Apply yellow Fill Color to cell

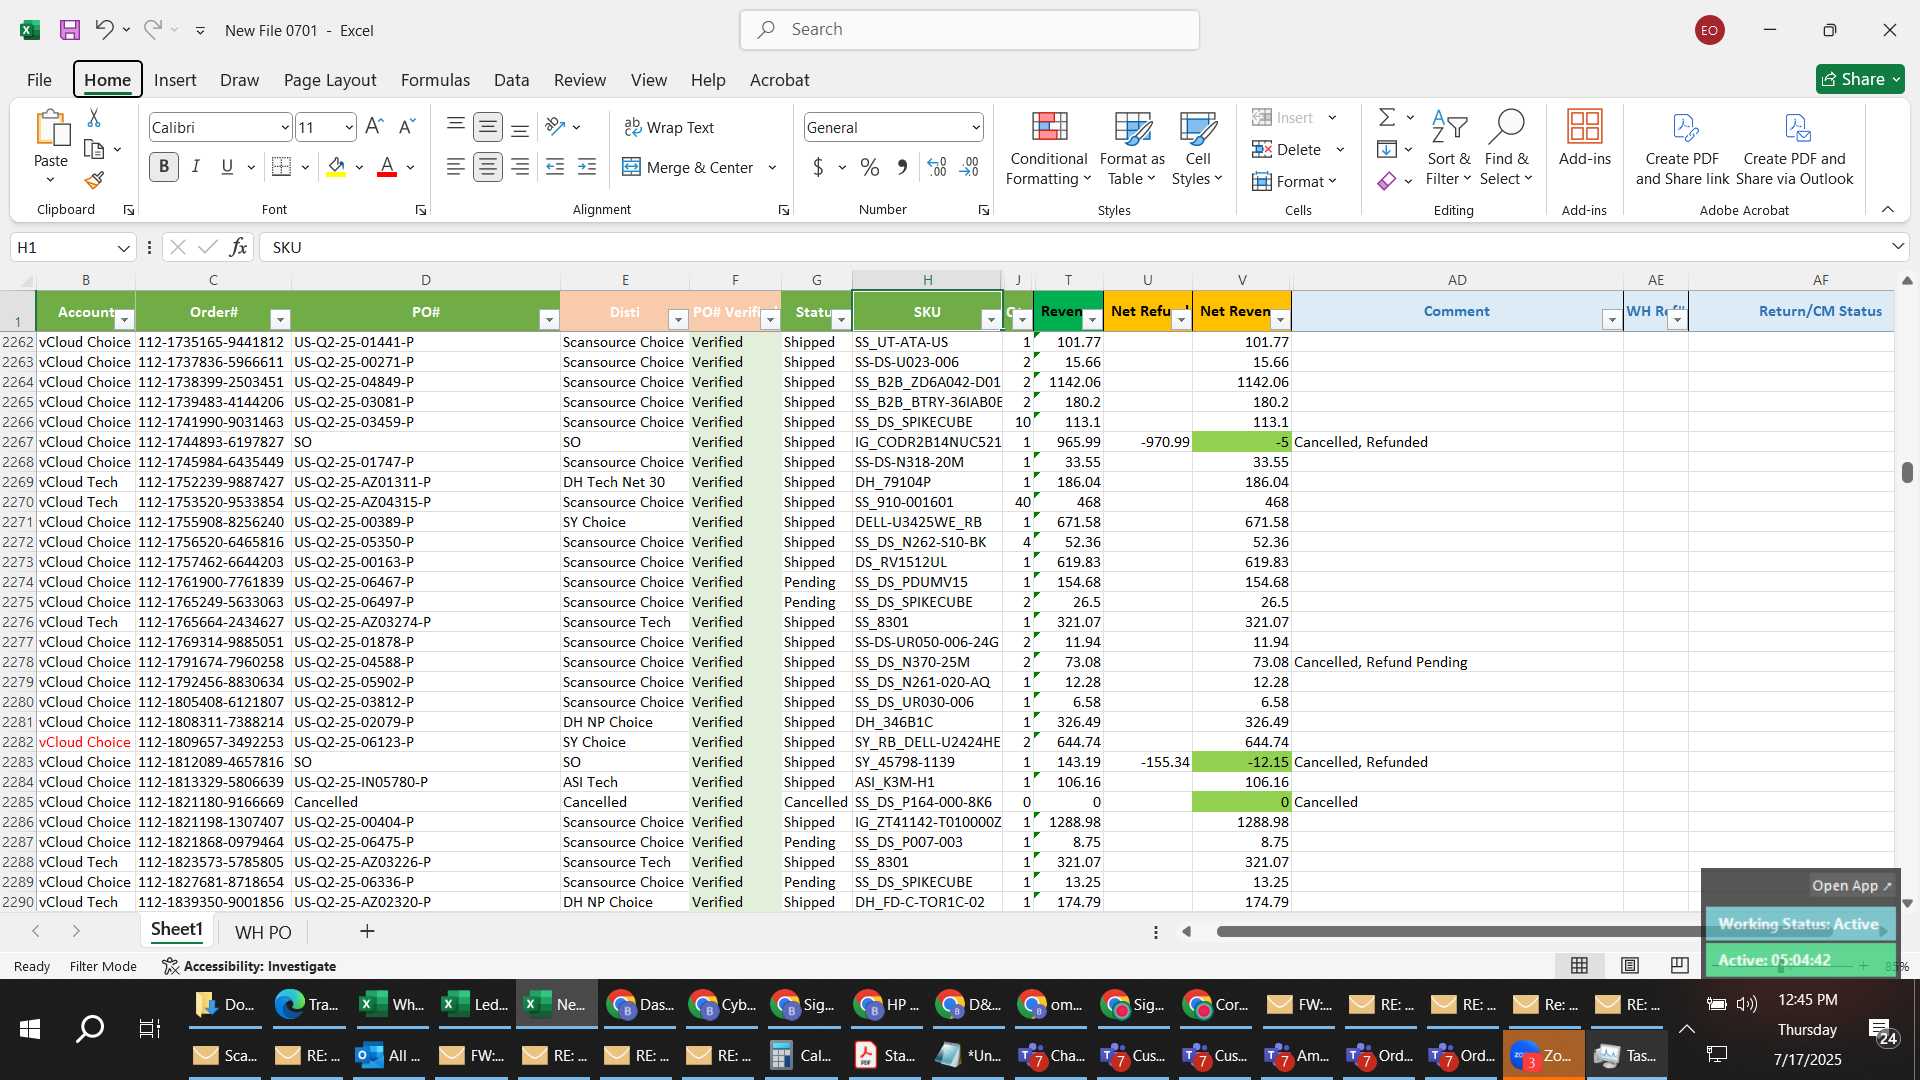click(x=336, y=167)
